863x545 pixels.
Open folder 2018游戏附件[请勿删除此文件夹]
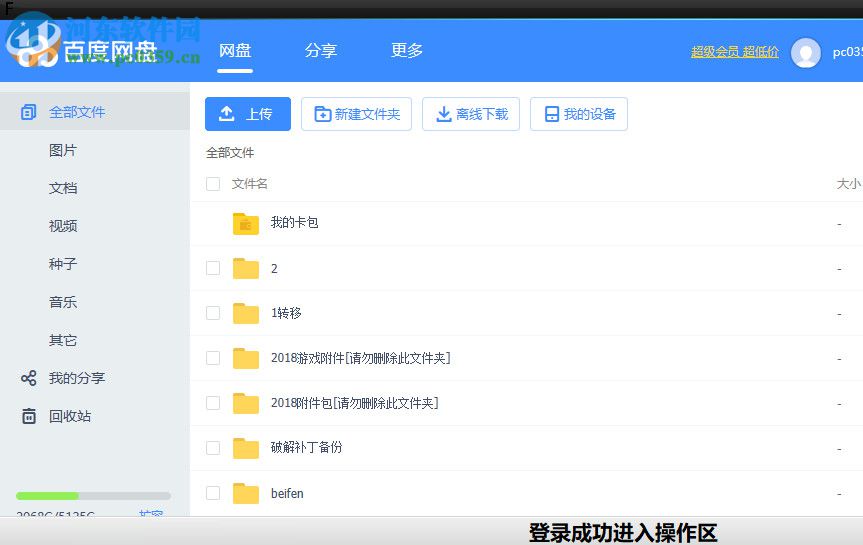pyautogui.click(x=361, y=358)
